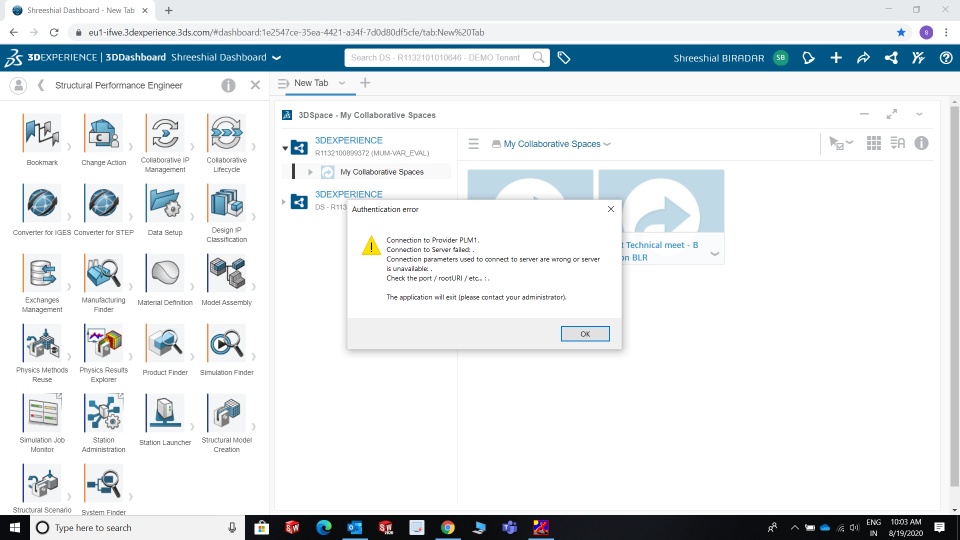Open Material Definition app
This screenshot has height=540, width=960.
[x=165, y=273]
